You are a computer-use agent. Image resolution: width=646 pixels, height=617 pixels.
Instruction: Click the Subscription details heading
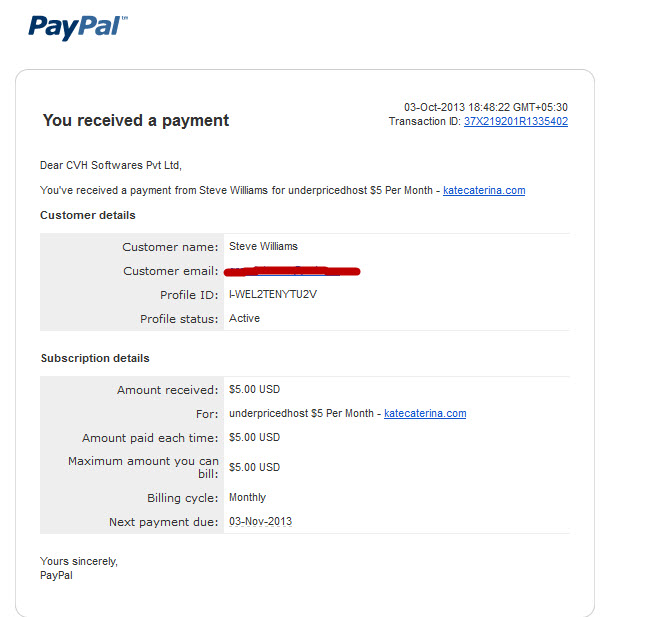coord(95,358)
